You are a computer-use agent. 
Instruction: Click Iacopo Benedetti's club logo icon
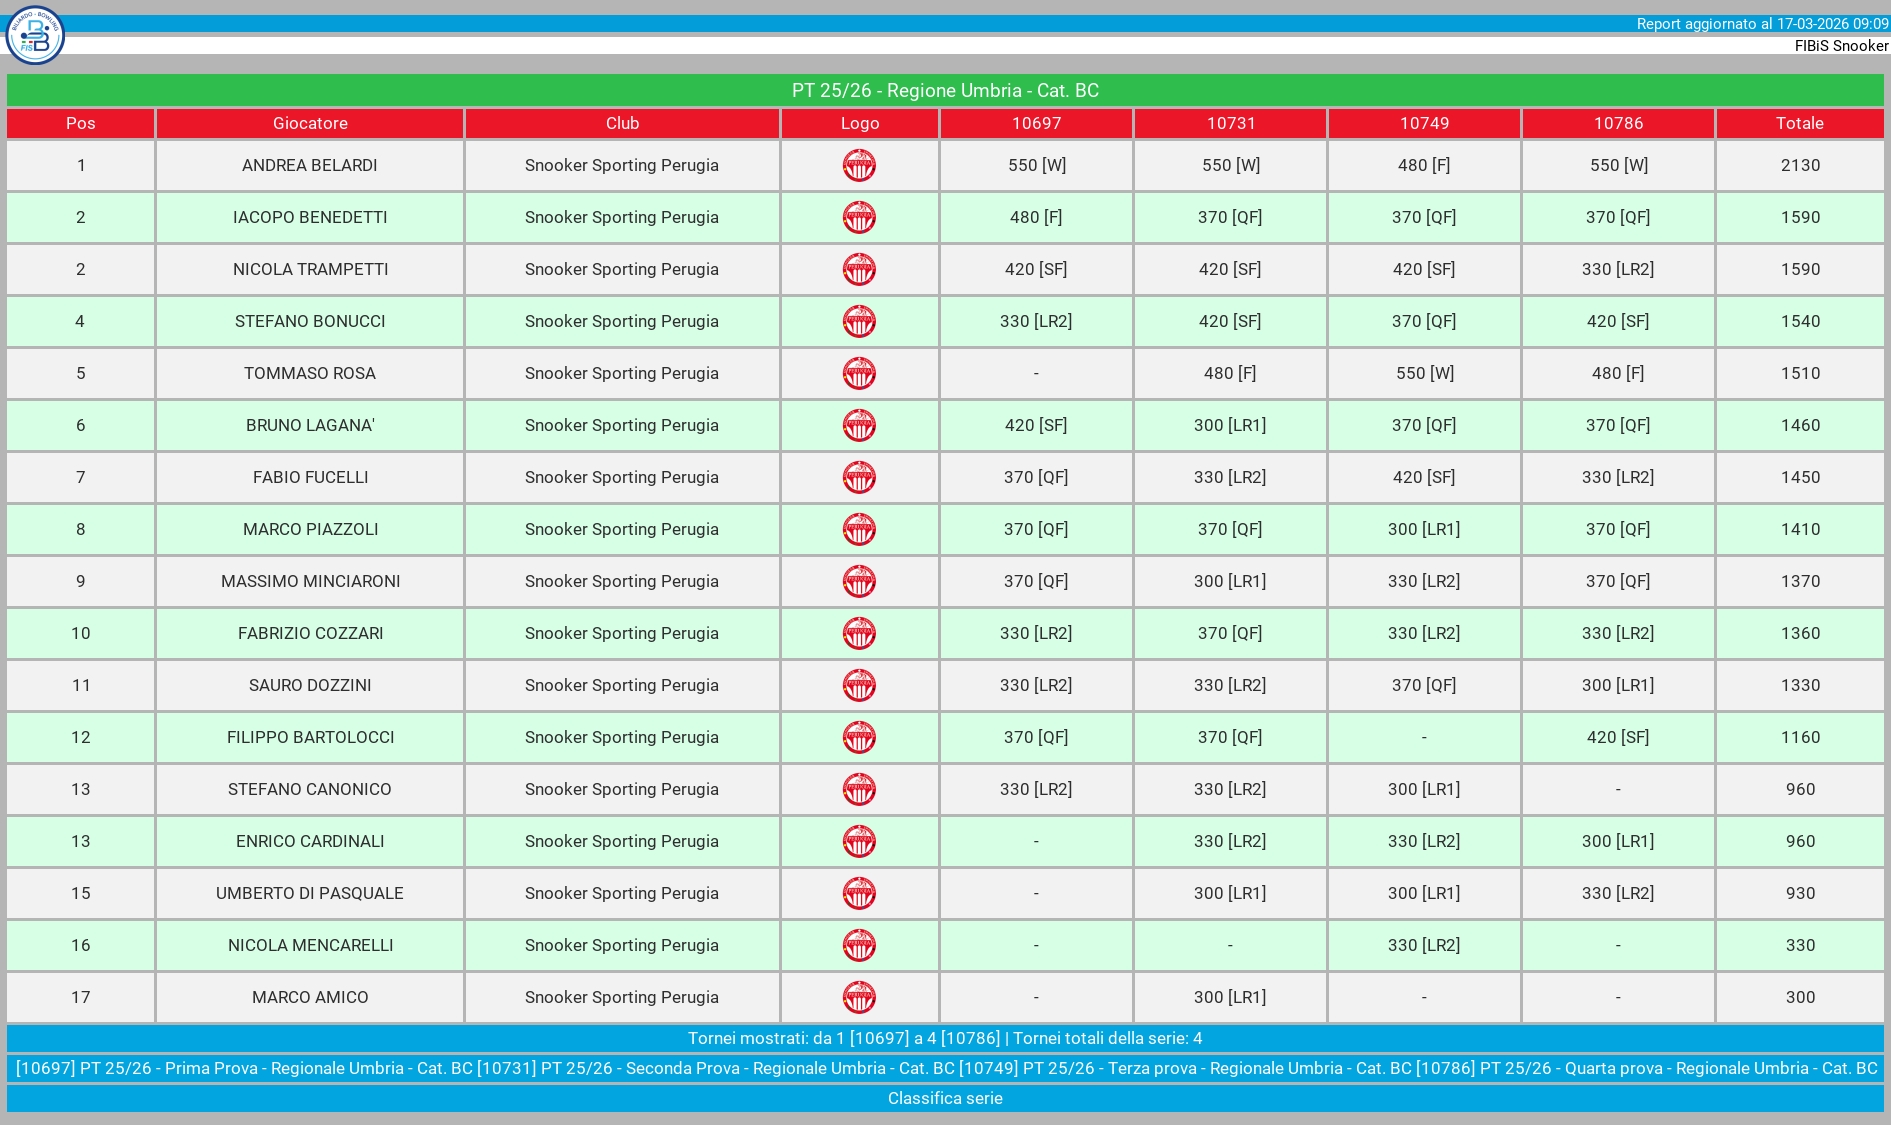click(859, 217)
